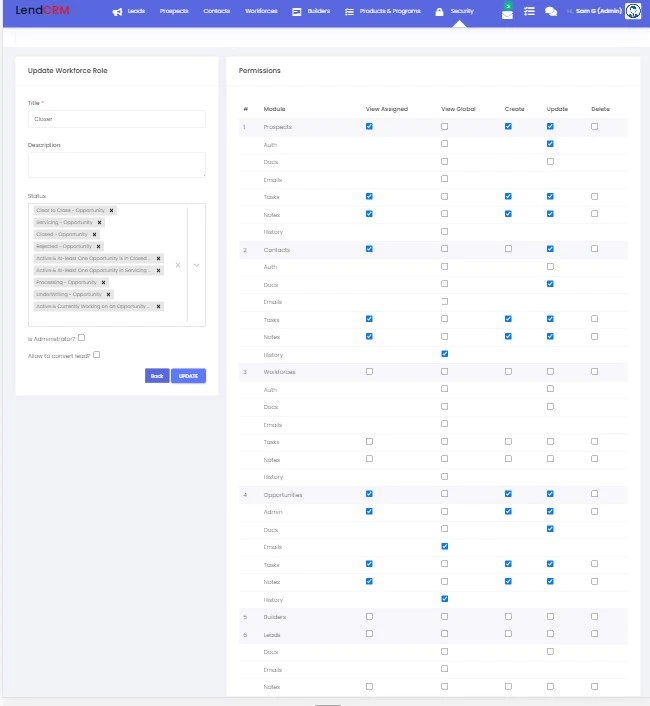
Task: Click the Security lock icon
Action: (439, 12)
